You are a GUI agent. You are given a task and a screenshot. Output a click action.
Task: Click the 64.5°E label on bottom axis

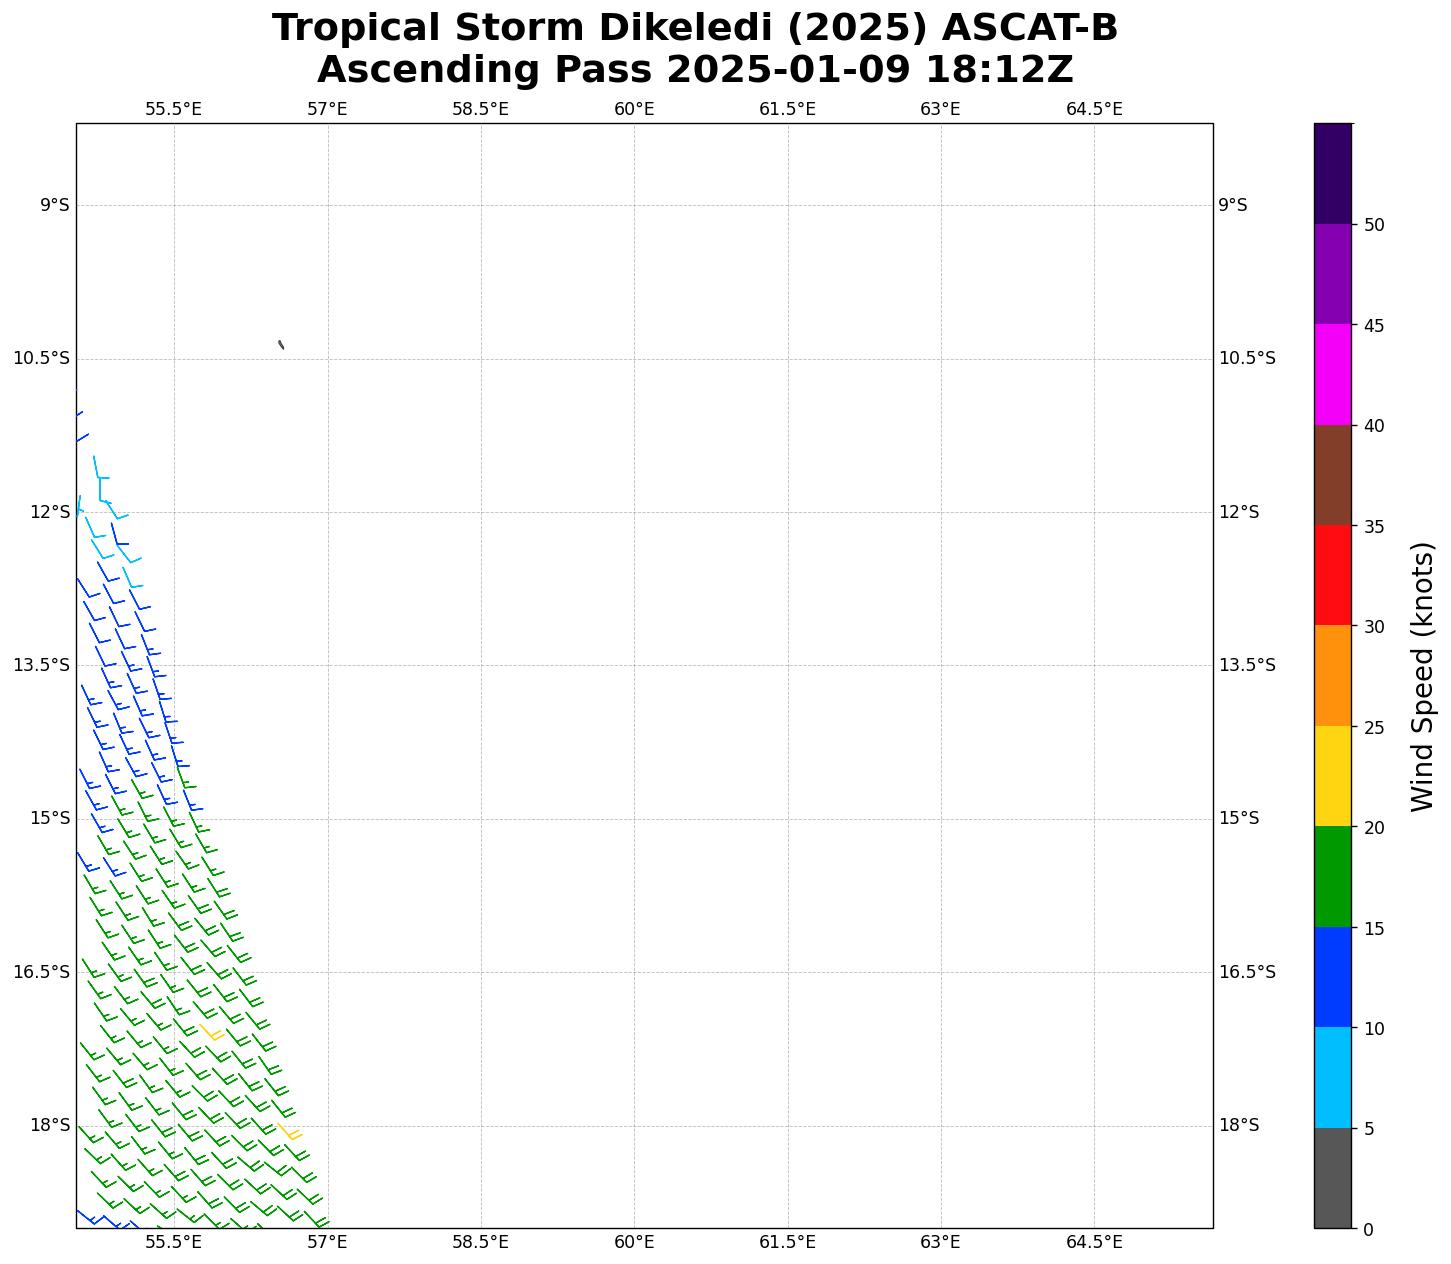tap(1094, 1242)
